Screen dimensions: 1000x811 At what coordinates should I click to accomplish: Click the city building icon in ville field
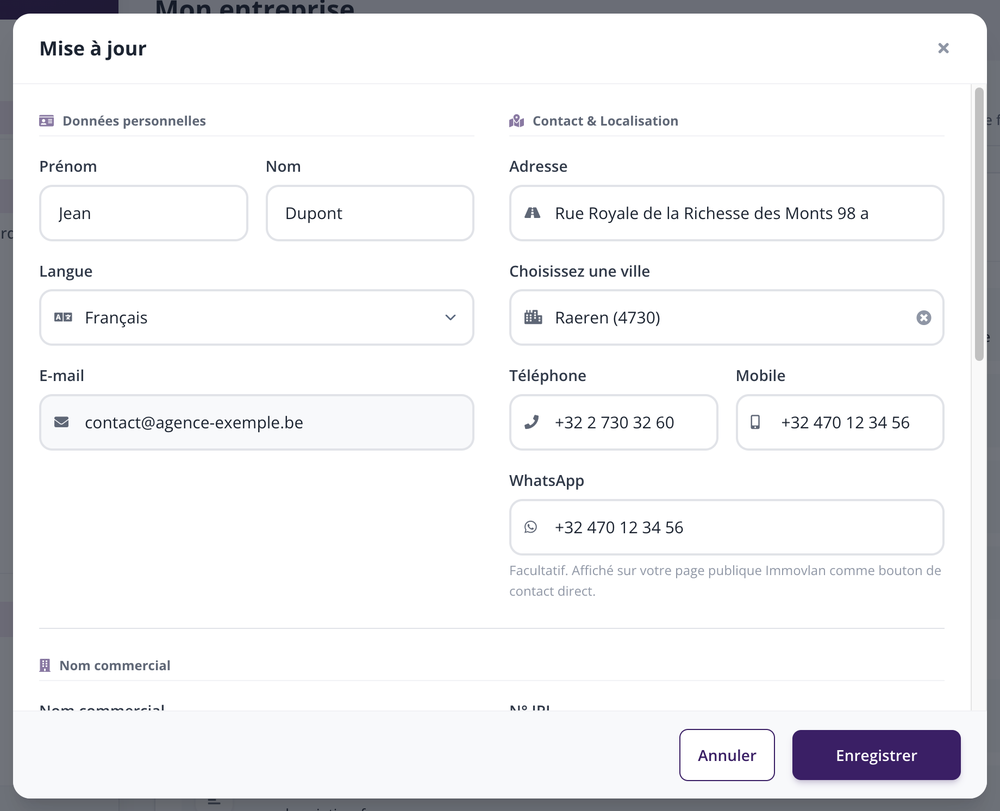[533, 317]
